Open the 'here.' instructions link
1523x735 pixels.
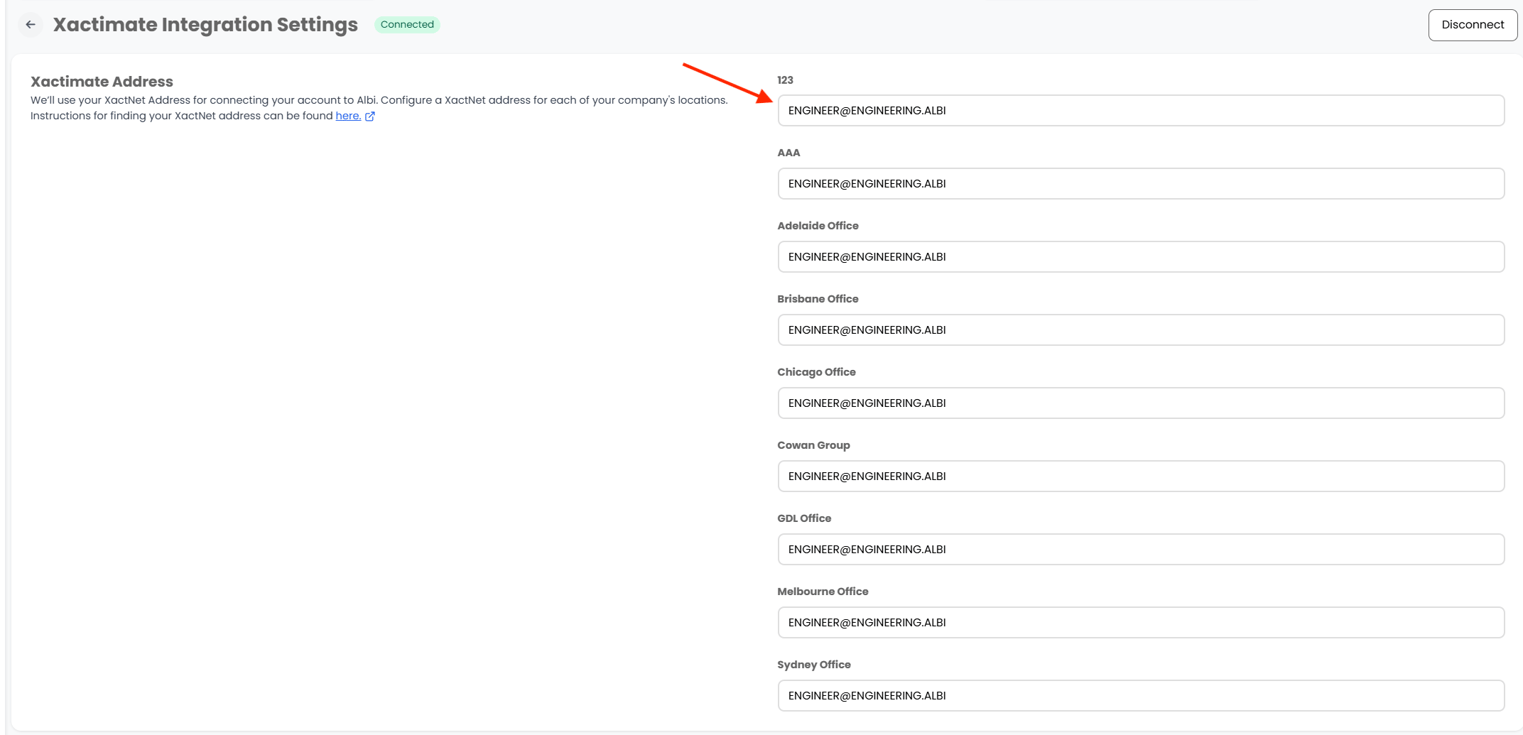pyautogui.click(x=348, y=116)
